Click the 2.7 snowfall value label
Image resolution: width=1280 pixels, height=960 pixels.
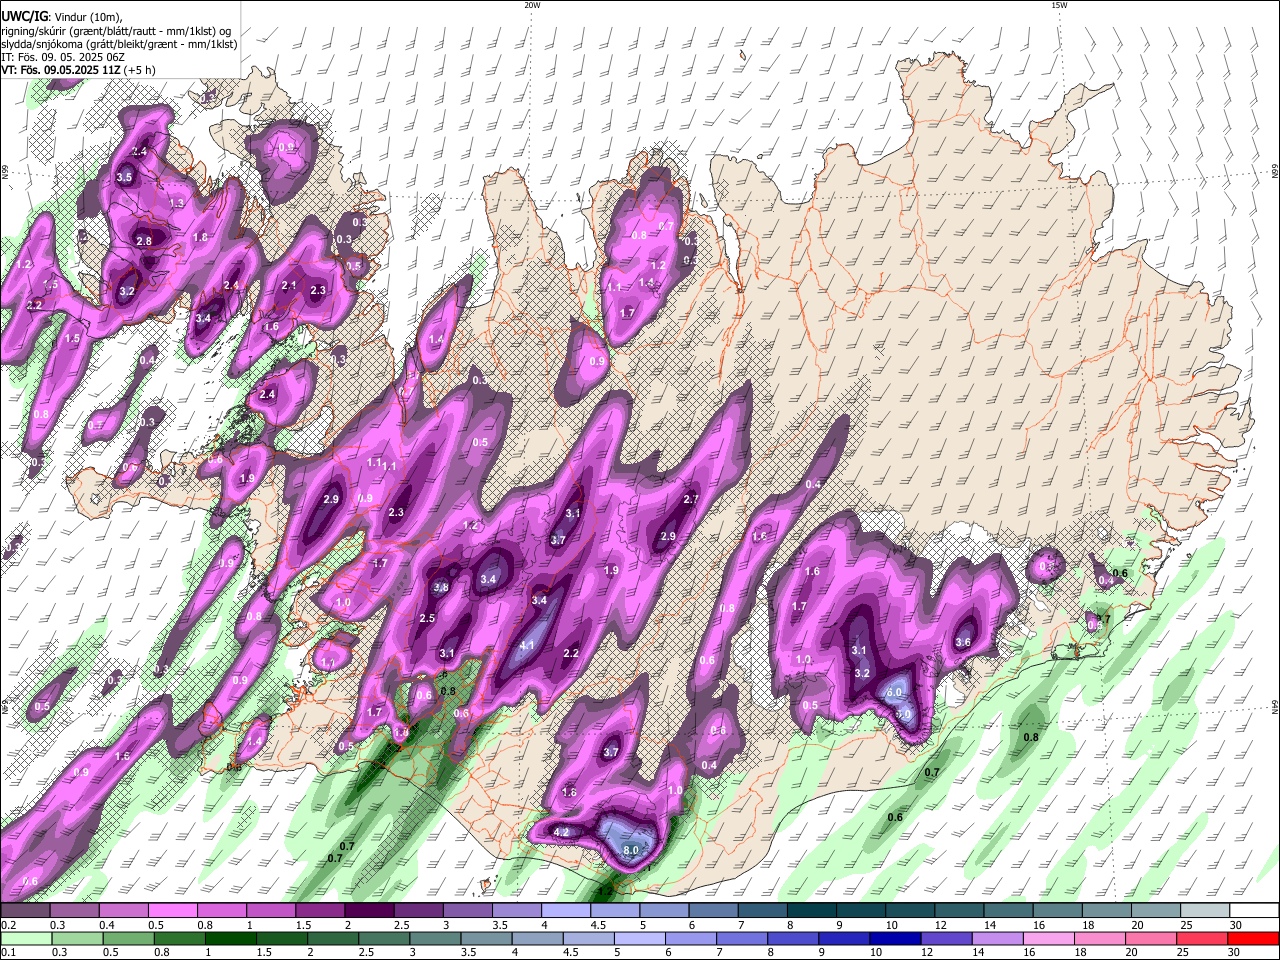point(691,499)
